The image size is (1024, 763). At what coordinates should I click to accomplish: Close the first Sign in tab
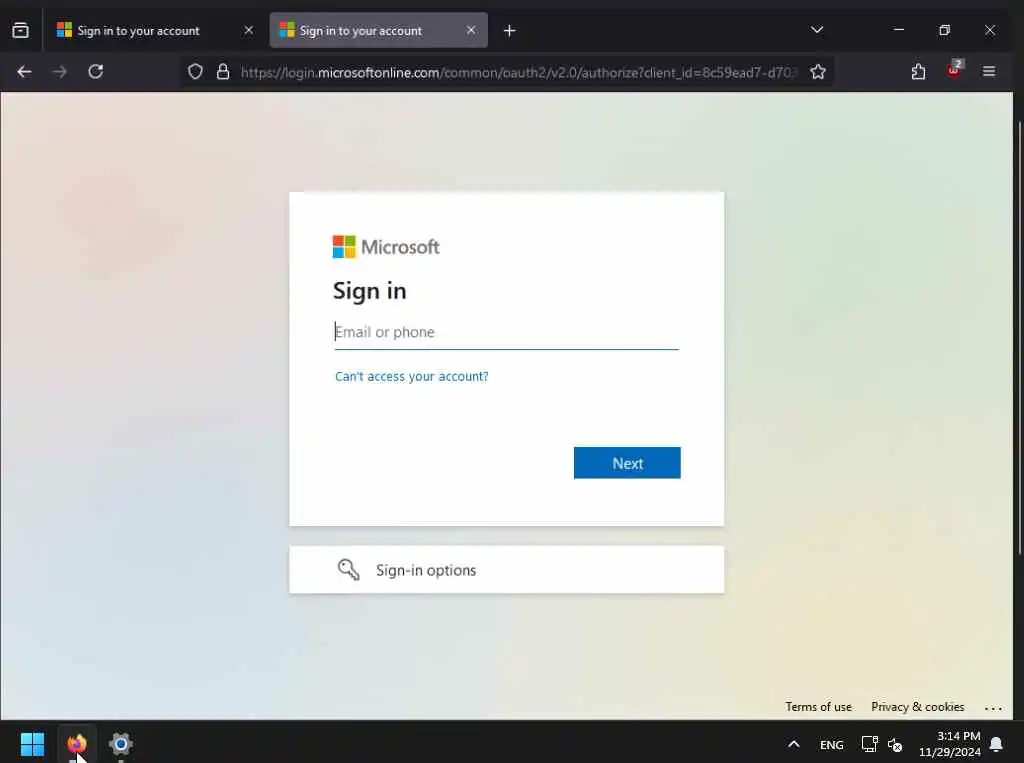pyautogui.click(x=248, y=30)
